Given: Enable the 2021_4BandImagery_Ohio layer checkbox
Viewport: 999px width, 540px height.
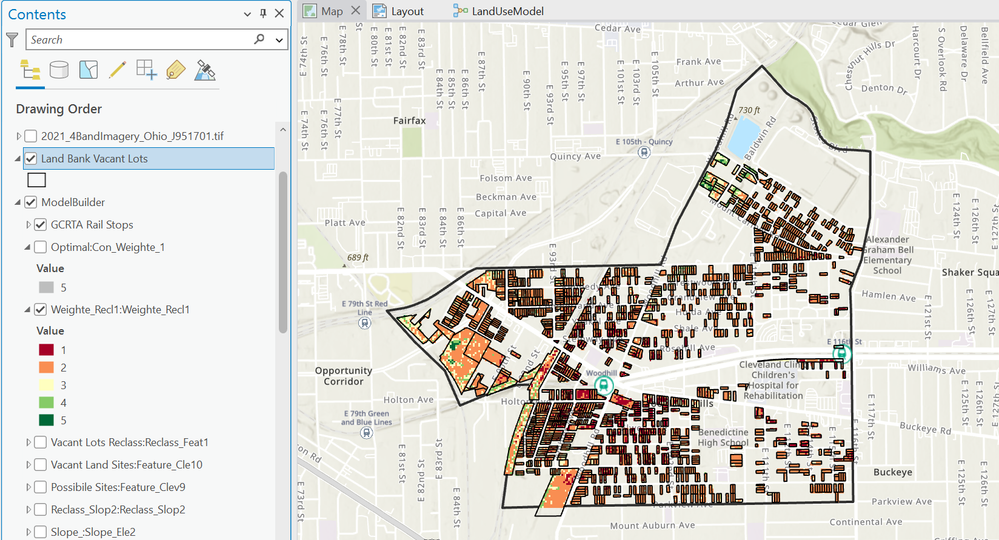Looking at the screenshot, I should 31,136.
